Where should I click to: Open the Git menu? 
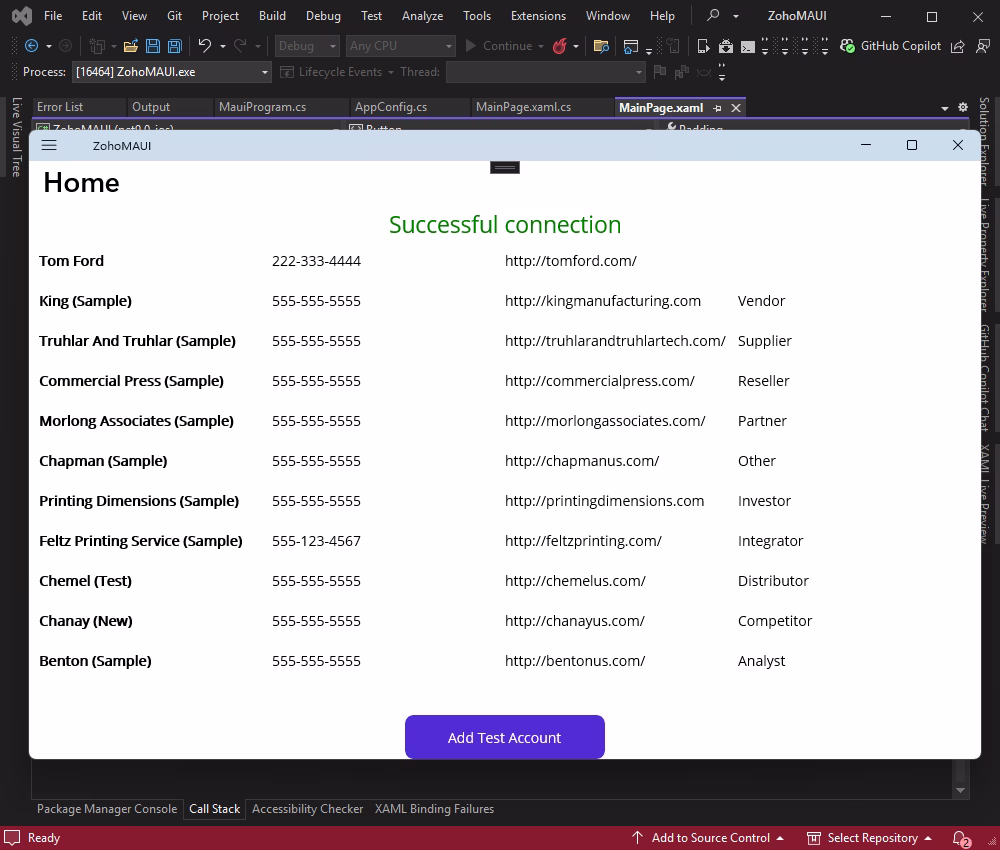174,16
